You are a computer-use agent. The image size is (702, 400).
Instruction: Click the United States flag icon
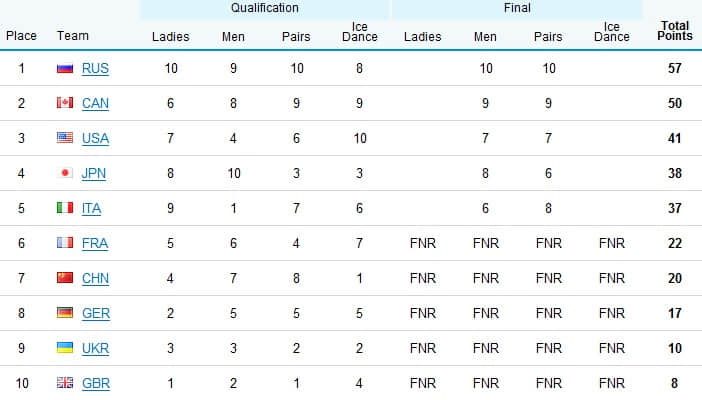(x=65, y=138)
